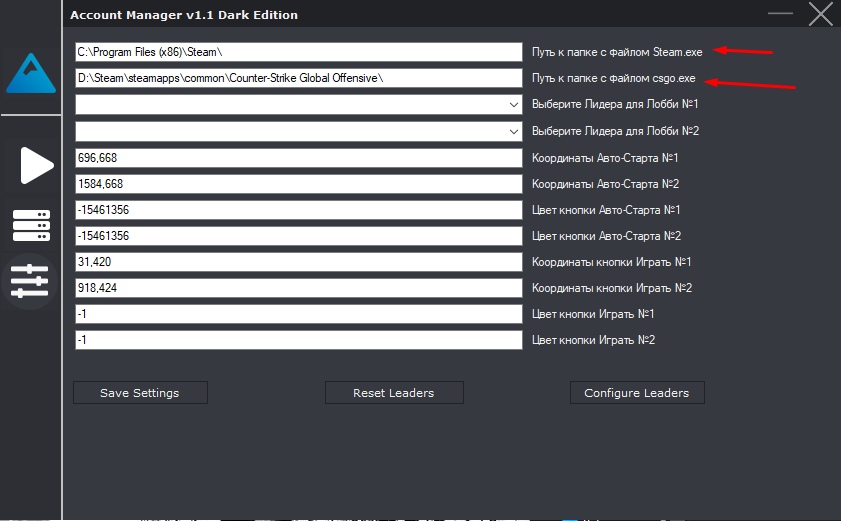
Task: Click the 'Путь к папке с файлом csgo.exe' label
Action: [x=614, y=78]
